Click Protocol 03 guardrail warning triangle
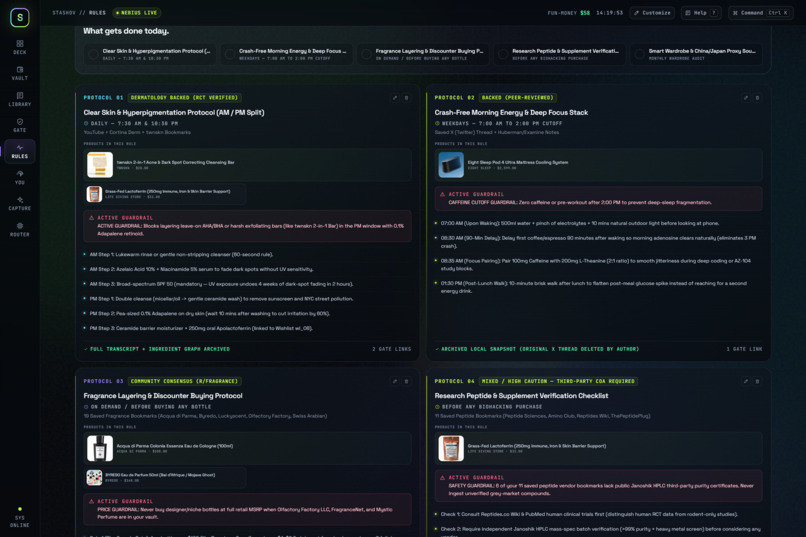806x537 pixels. 91,501
